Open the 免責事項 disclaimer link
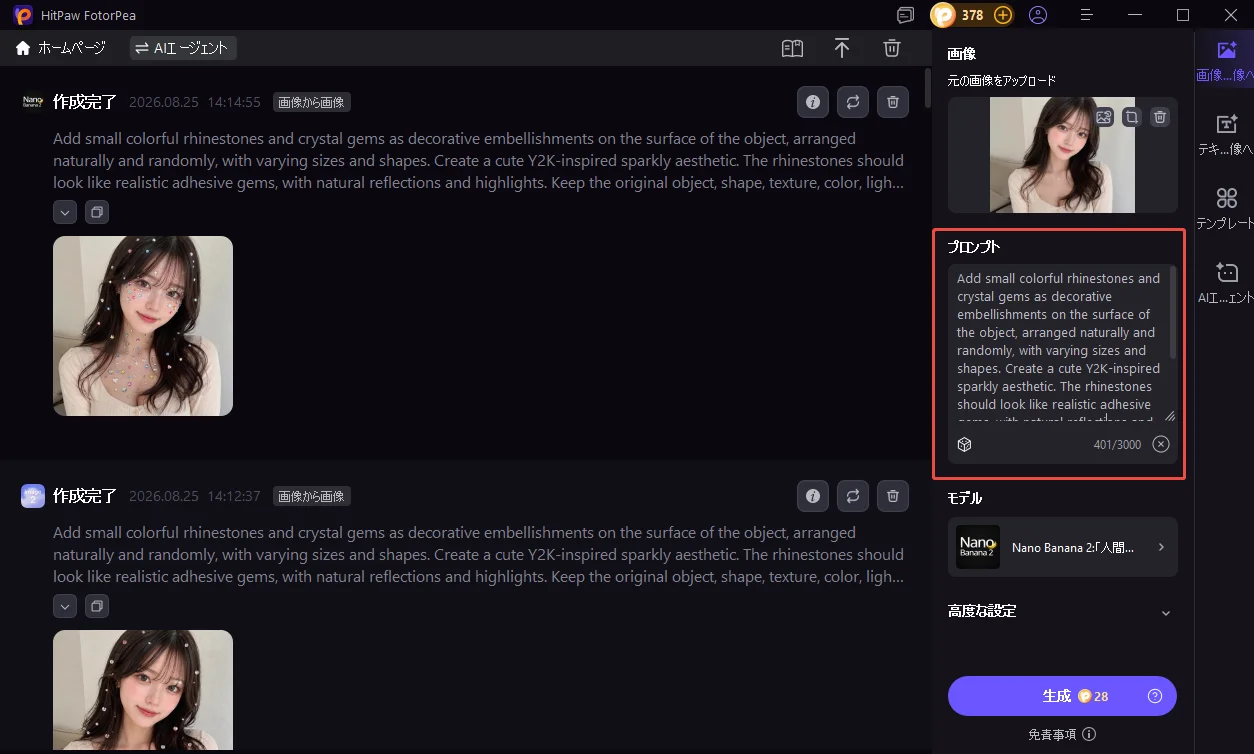Screen dimensions: 1254x754 [1062, 734]
